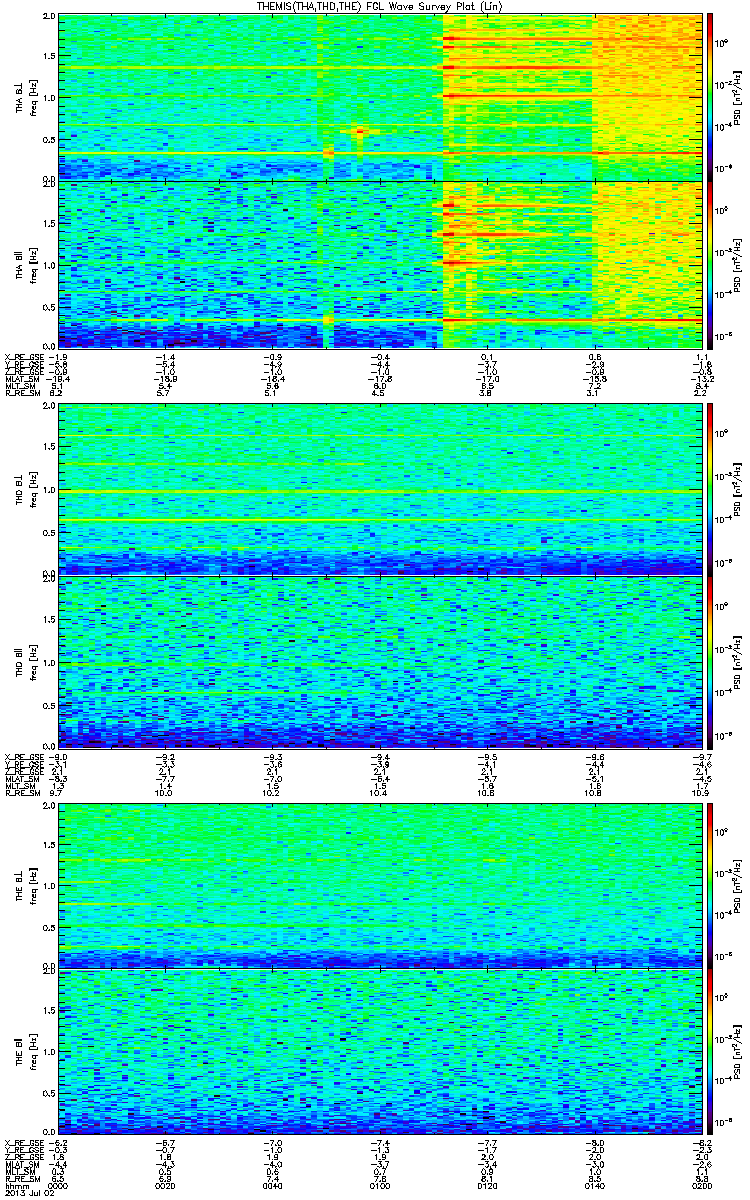Click the color bar beside THA B-parallel panel
750x1200 pixels.
click(711, 264)
